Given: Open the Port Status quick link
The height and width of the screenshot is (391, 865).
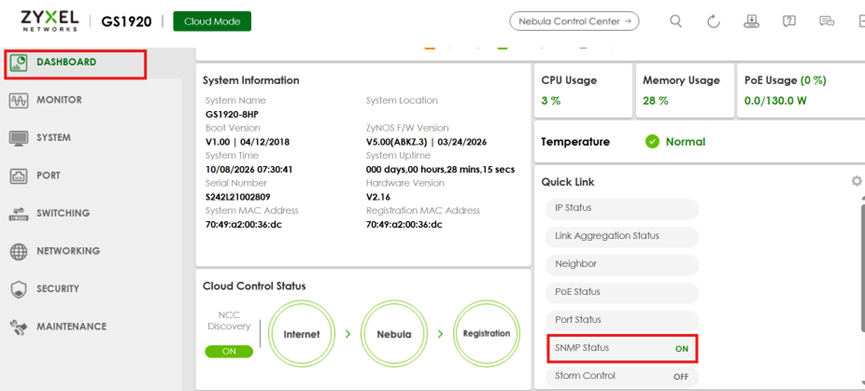Looking at the screenshot, I should (x=623, y=320).
